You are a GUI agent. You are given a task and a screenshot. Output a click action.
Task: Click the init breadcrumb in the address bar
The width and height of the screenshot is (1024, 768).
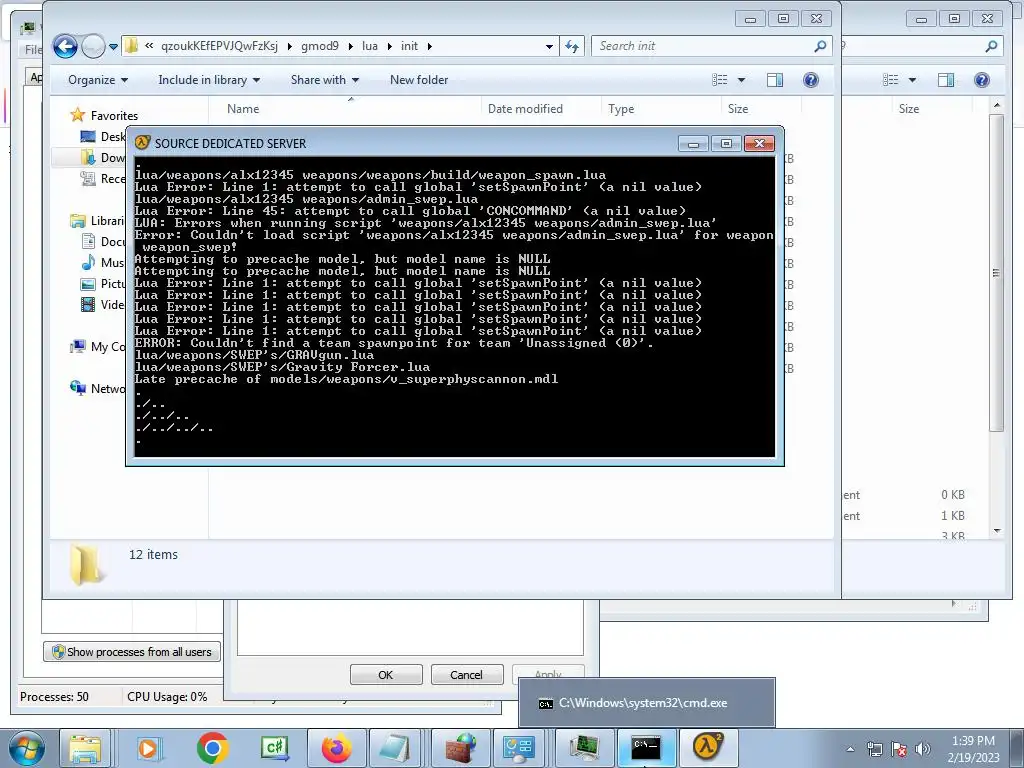[x=409, y=46]
